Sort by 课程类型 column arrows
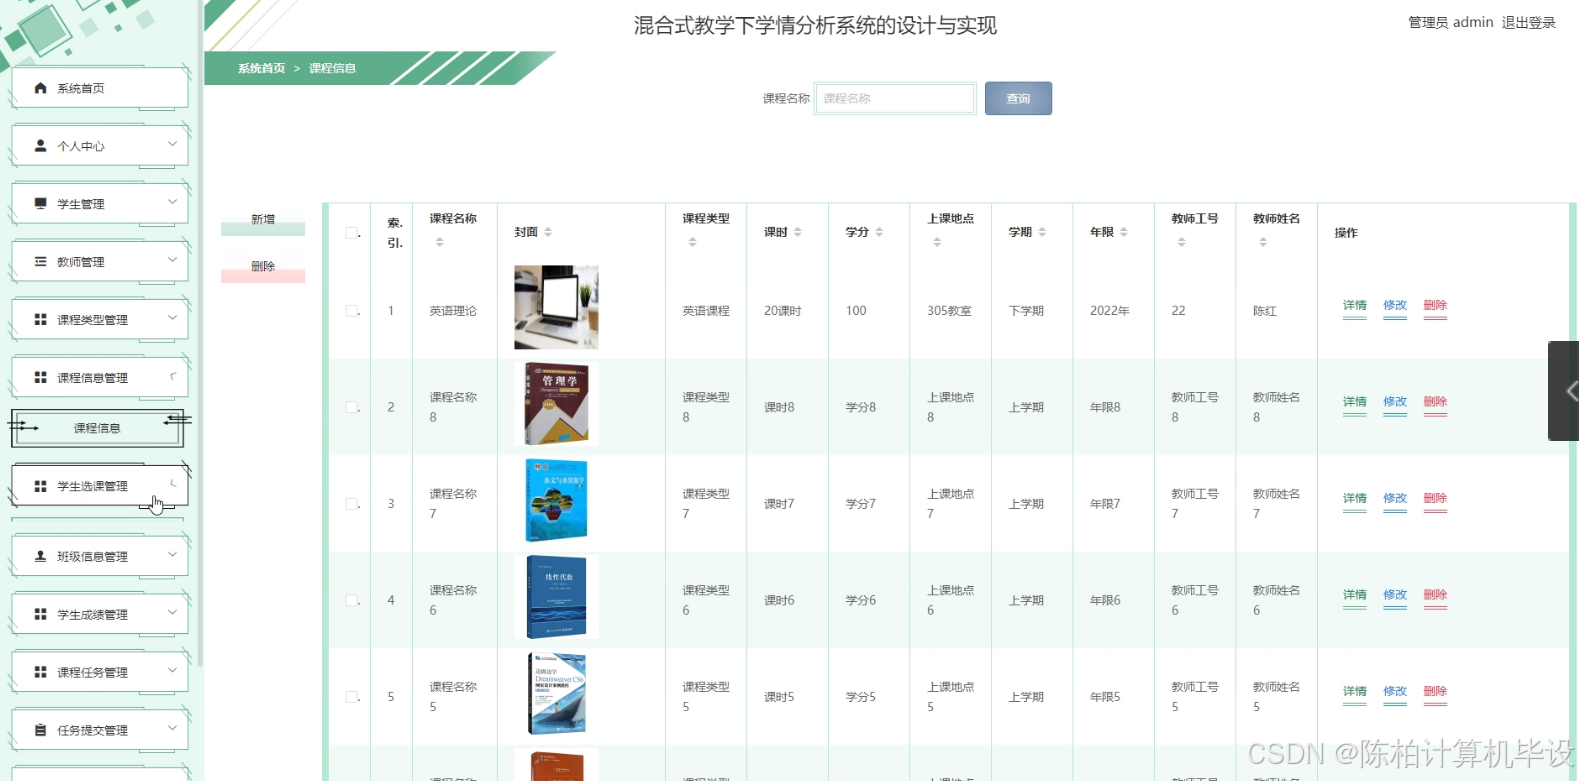The height and width of the screenshot is (781, 1579). [692, 242]
